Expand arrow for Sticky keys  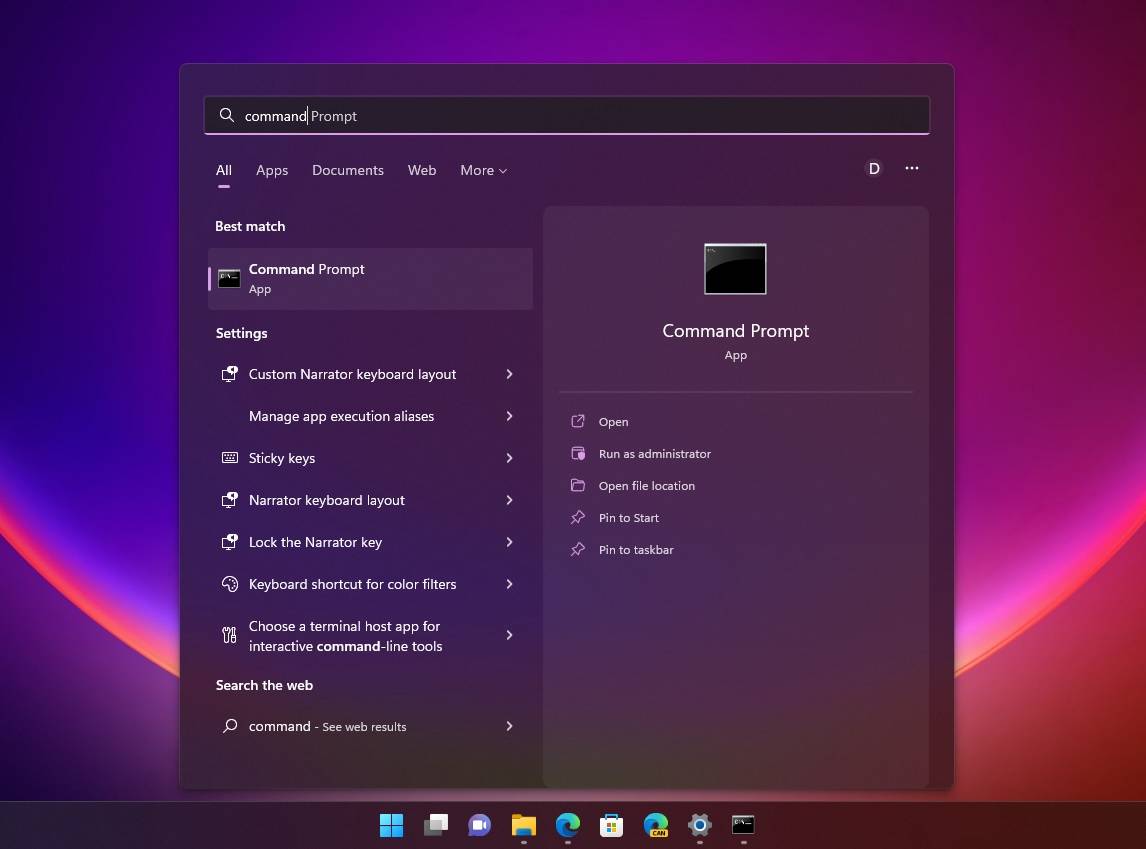(509, 458)
